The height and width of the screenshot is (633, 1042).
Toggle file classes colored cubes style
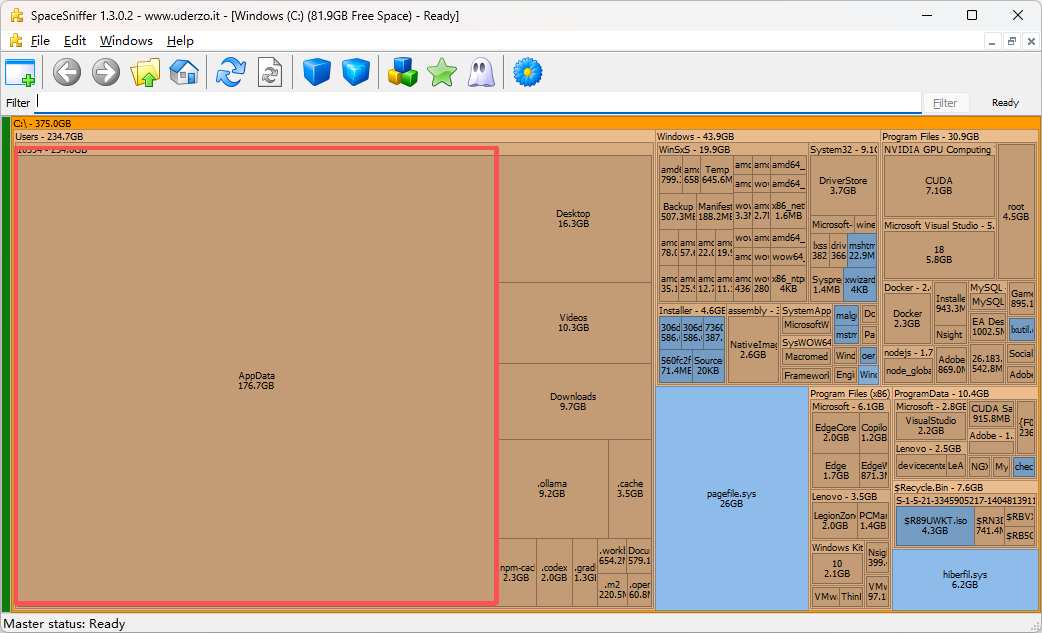[402, 72]
